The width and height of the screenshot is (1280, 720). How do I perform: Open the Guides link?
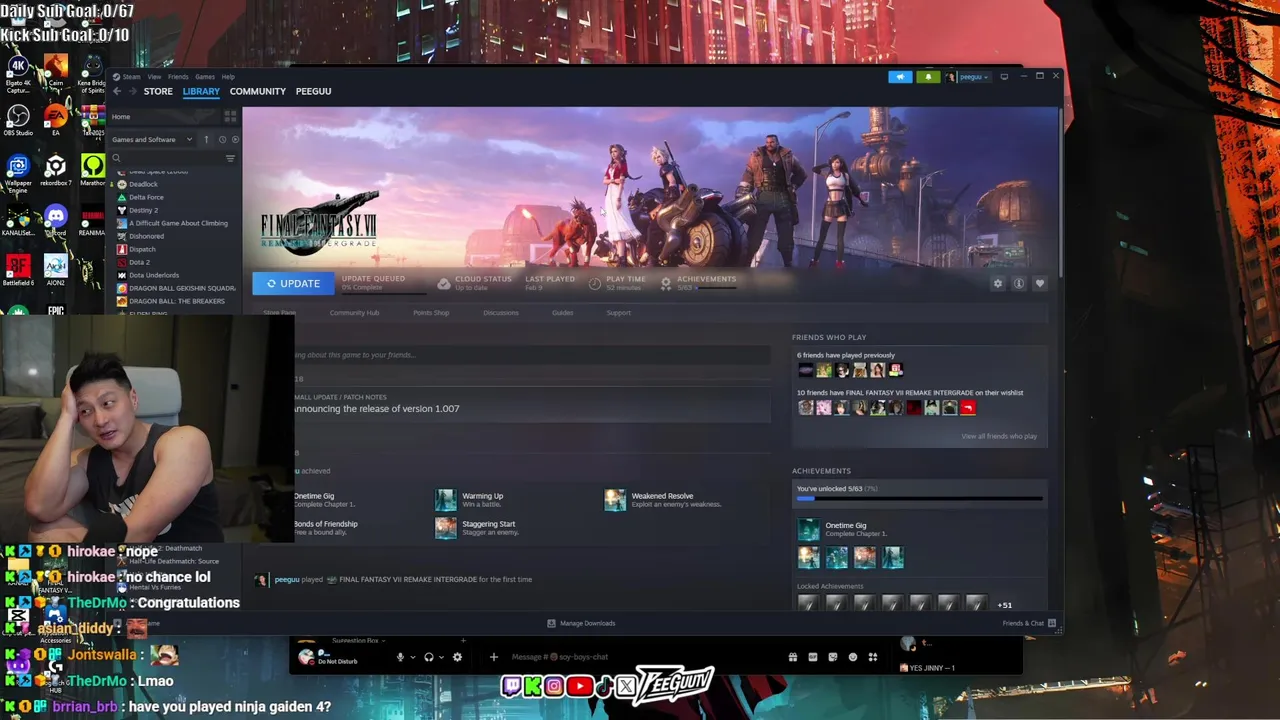coord(562,313)
